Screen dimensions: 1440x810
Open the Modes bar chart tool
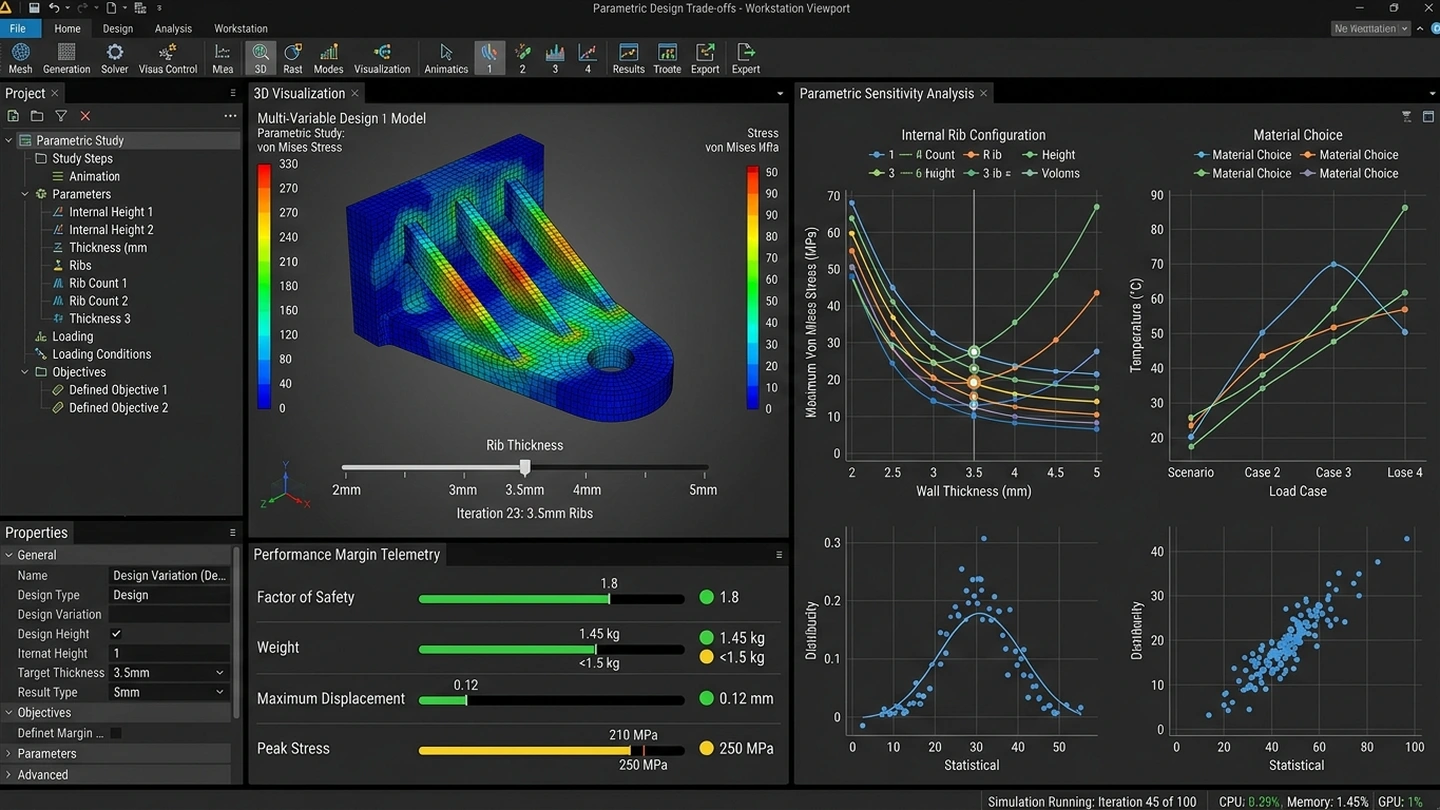click(328, 59)
